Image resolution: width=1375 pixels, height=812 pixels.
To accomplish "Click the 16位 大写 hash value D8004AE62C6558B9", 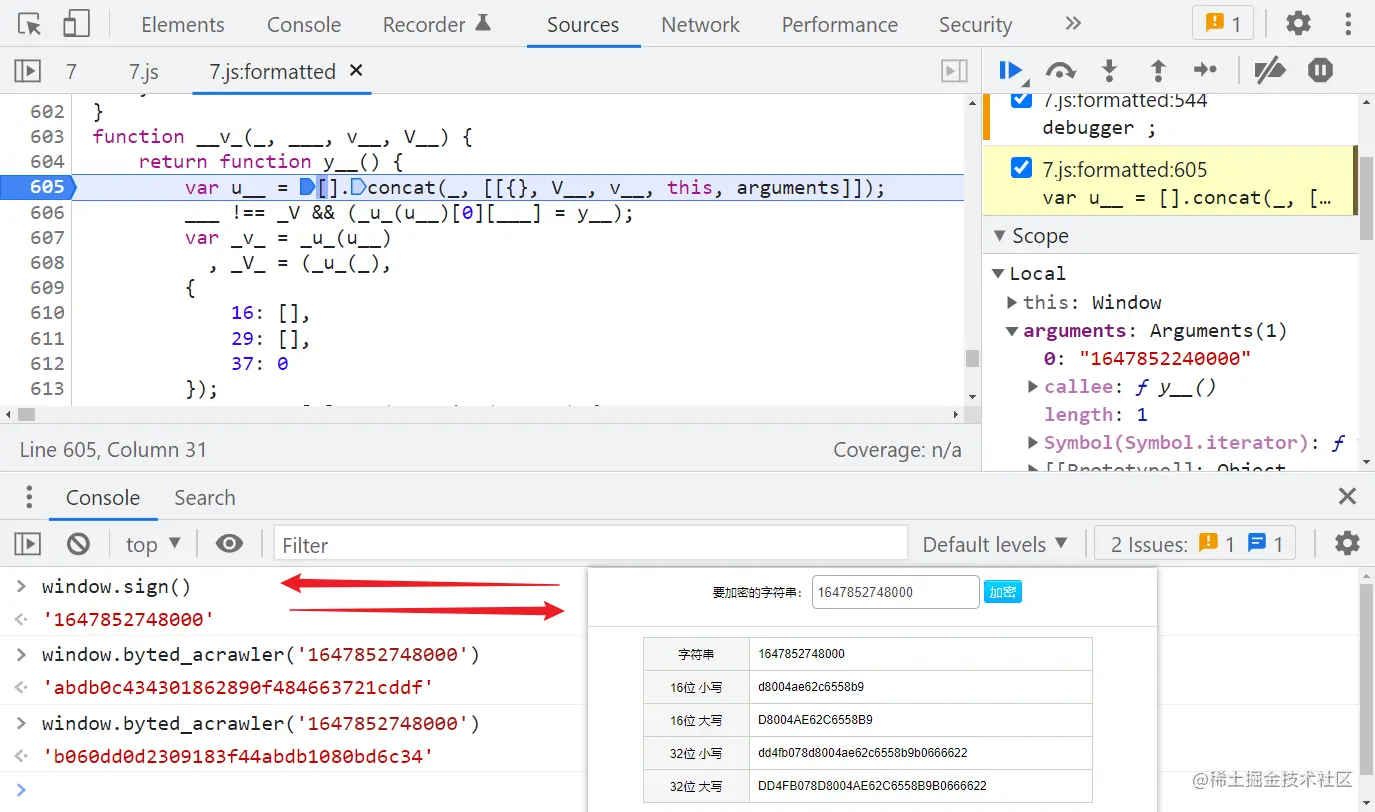I will coord(815,720).
